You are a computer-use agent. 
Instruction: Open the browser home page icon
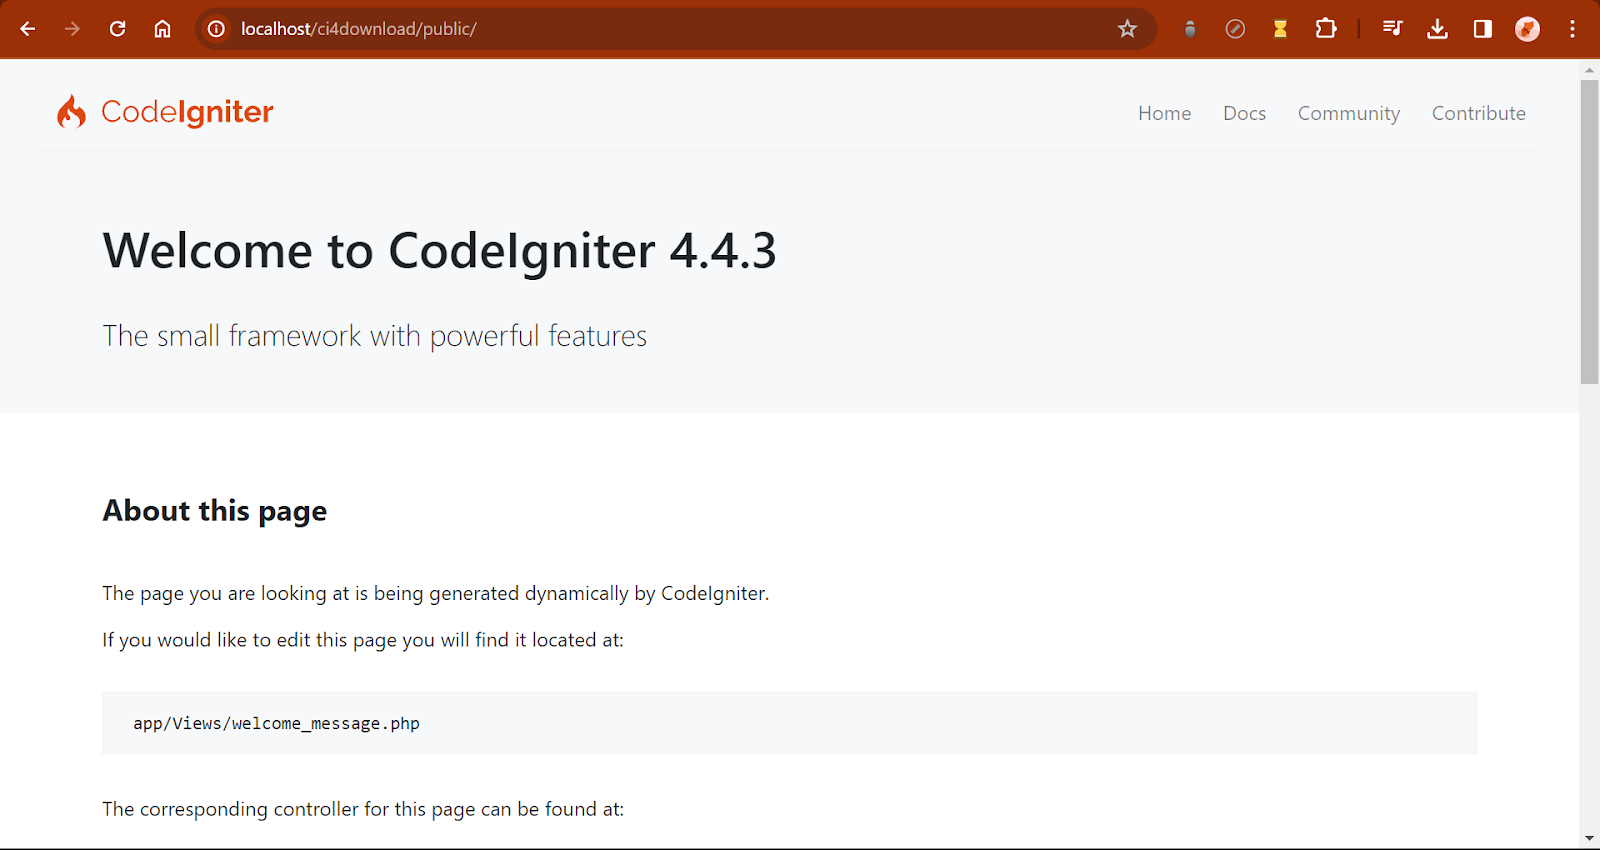162,29
